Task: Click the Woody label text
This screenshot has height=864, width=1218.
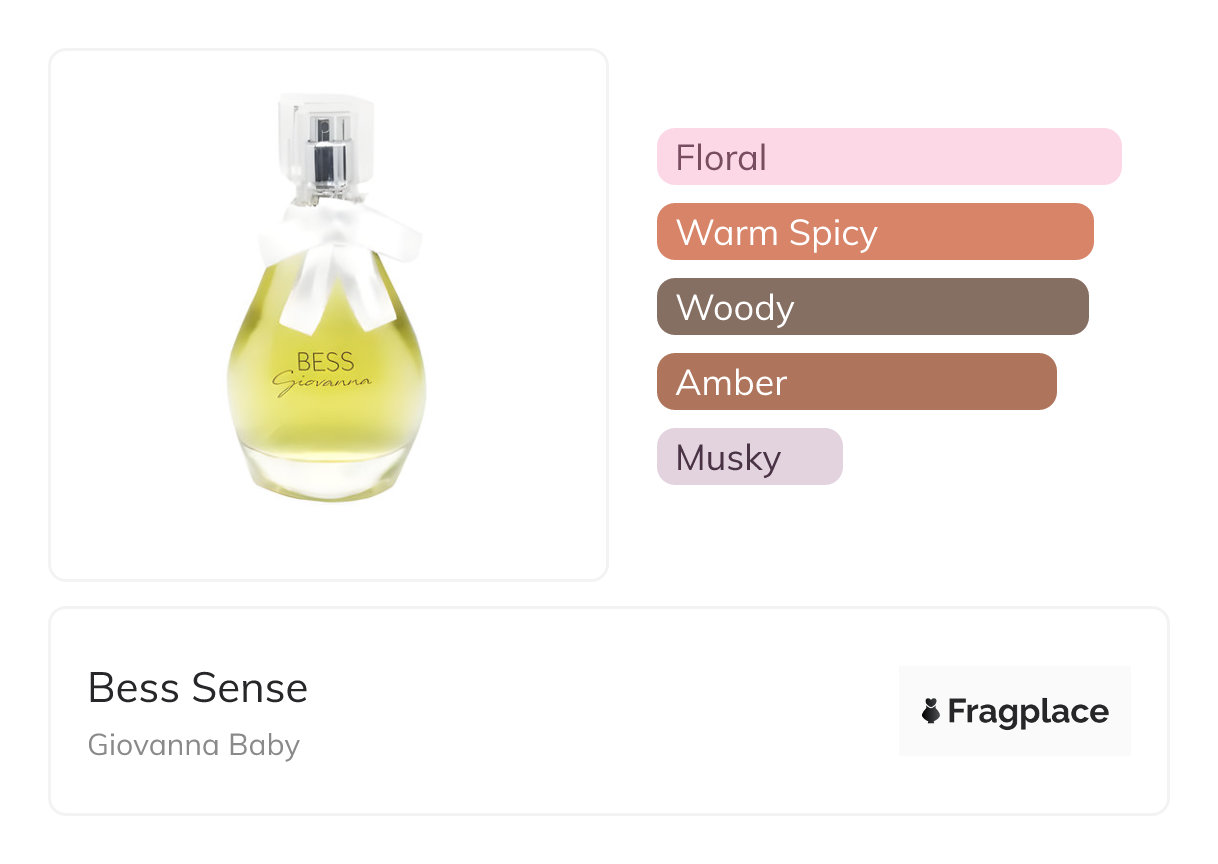Action: point(735,307)
